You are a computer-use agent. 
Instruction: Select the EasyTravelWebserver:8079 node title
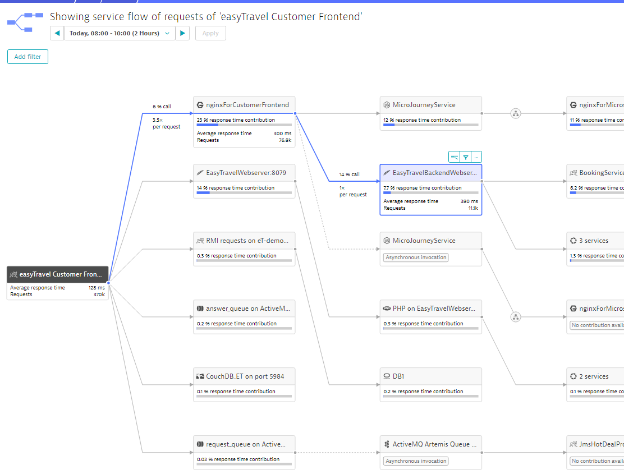coord(247,172)
